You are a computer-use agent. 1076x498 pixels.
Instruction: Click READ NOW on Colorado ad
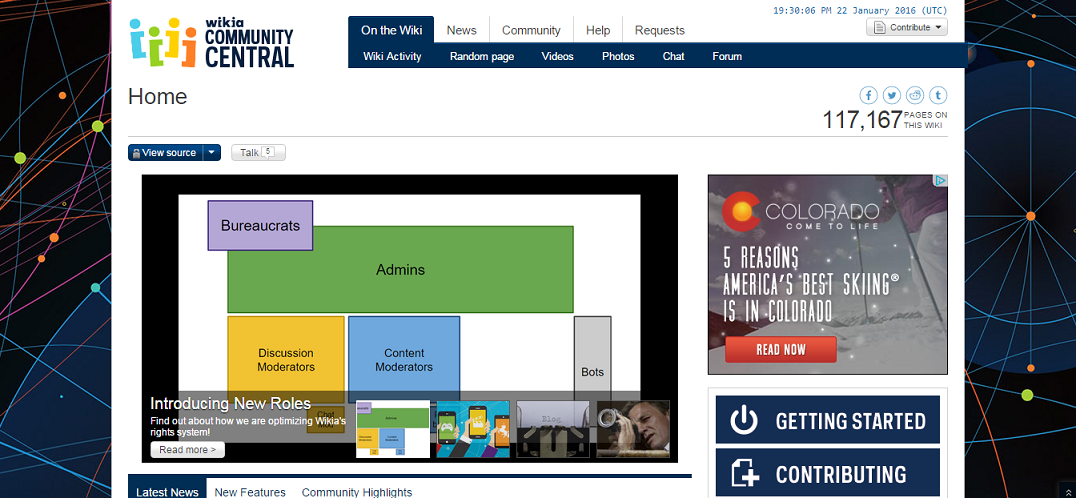[x=781, y=350]
